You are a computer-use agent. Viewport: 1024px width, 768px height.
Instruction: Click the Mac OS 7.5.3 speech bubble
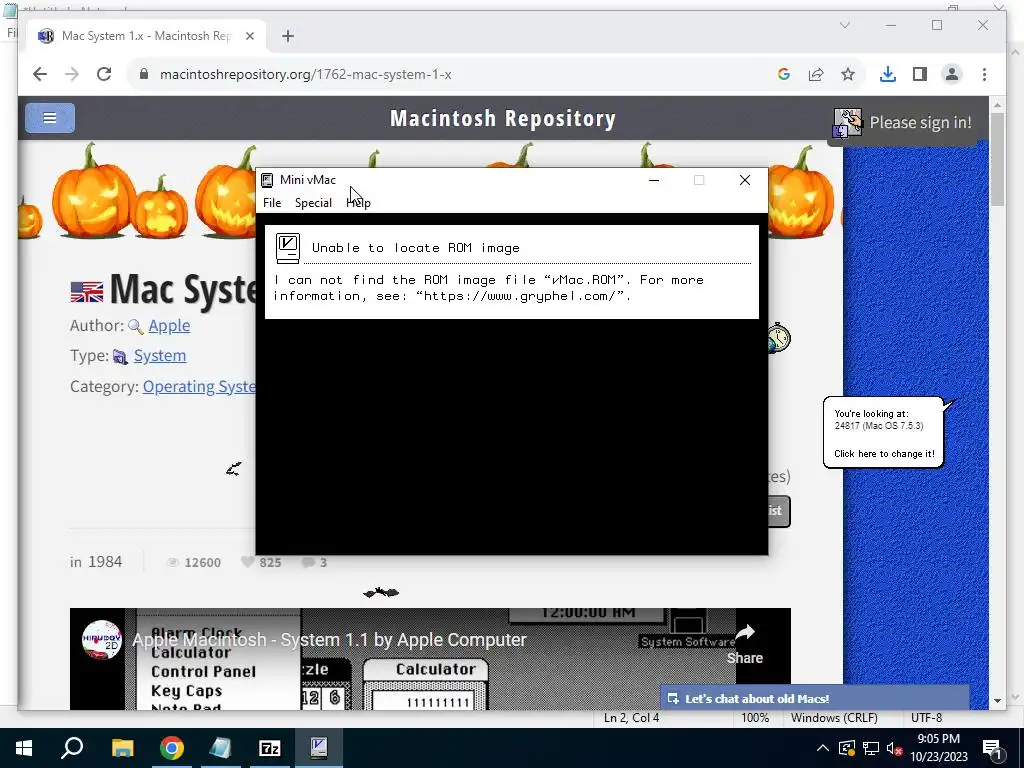(x=884, y=432)
